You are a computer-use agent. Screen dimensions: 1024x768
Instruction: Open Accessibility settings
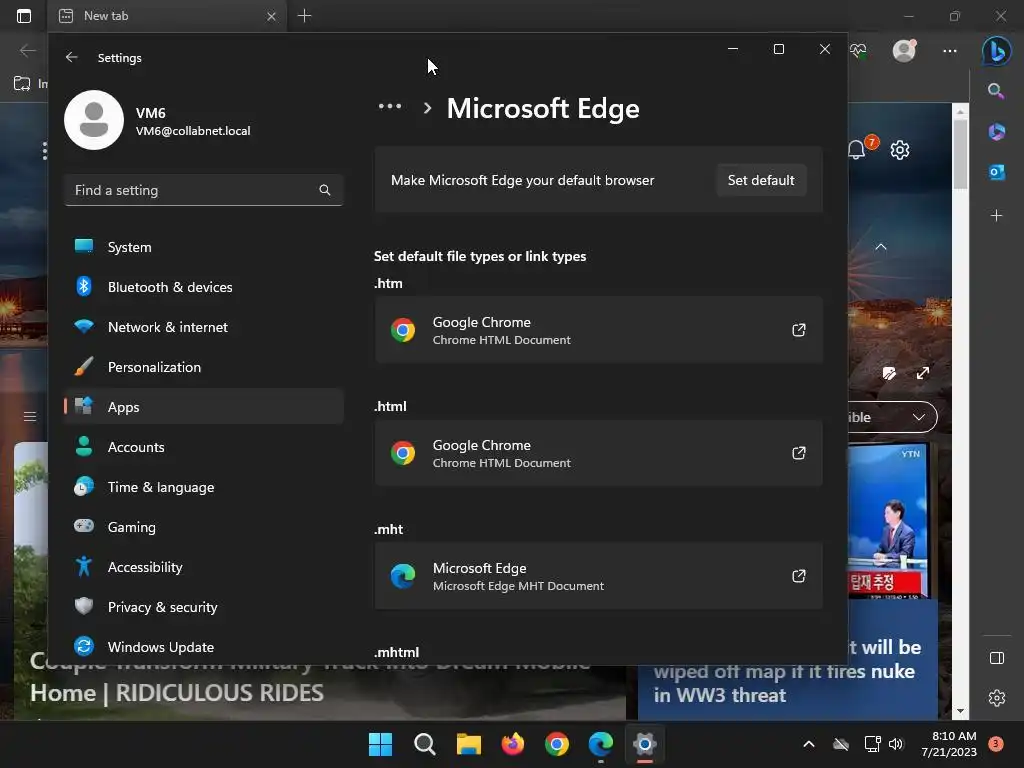coord(204,567)
